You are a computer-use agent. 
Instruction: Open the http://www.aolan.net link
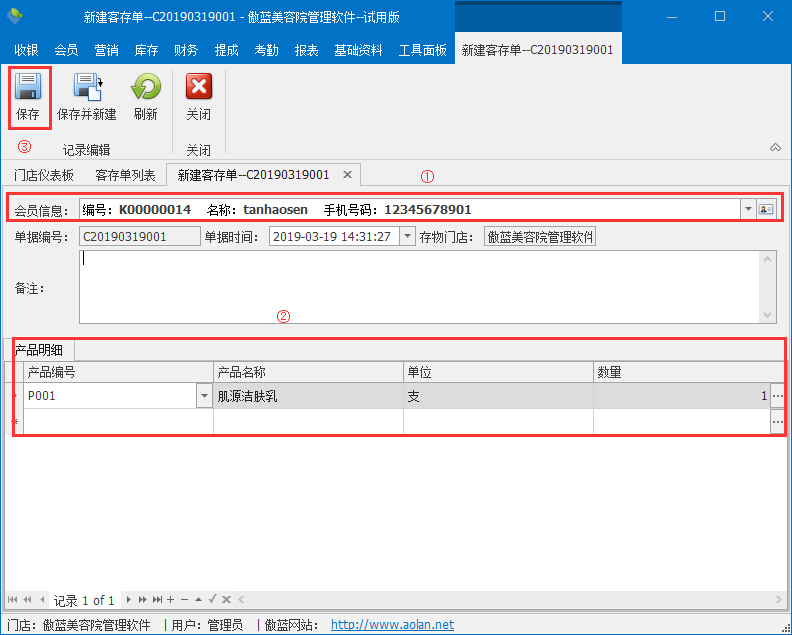click(392, 625)
